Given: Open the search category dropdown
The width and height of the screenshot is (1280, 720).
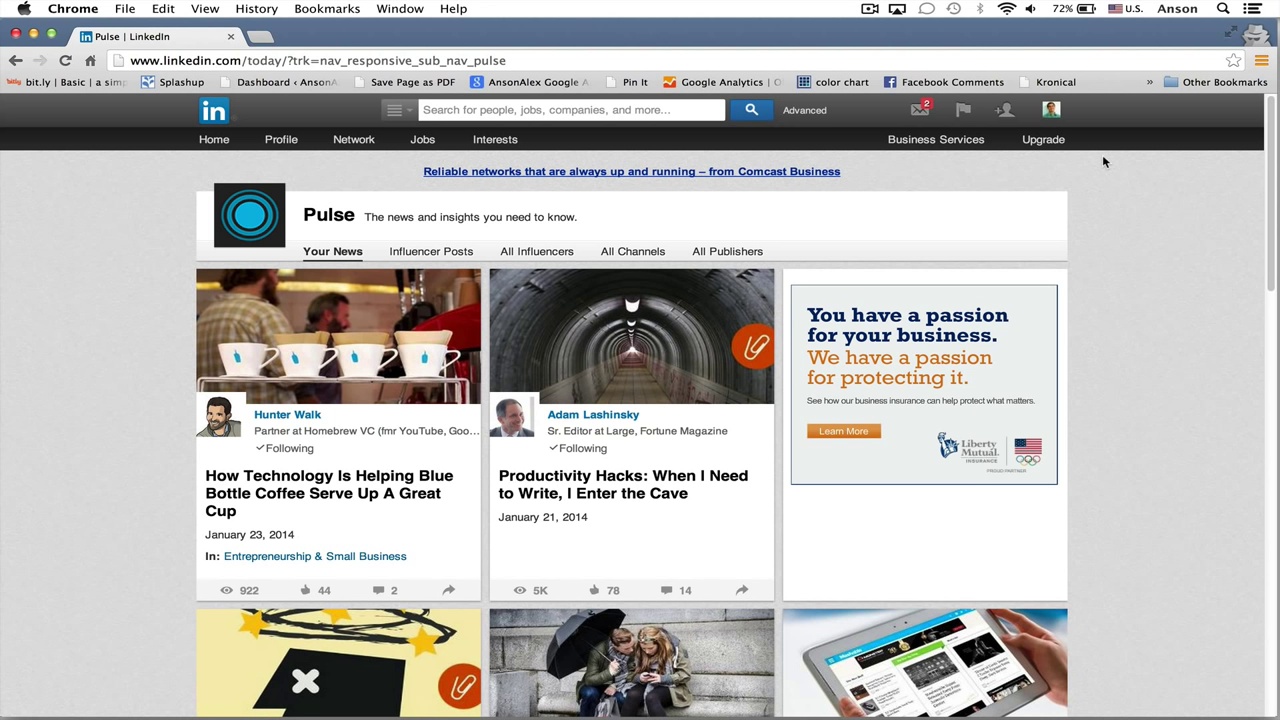Looking at the screenshot, I should tap(398, 110).
